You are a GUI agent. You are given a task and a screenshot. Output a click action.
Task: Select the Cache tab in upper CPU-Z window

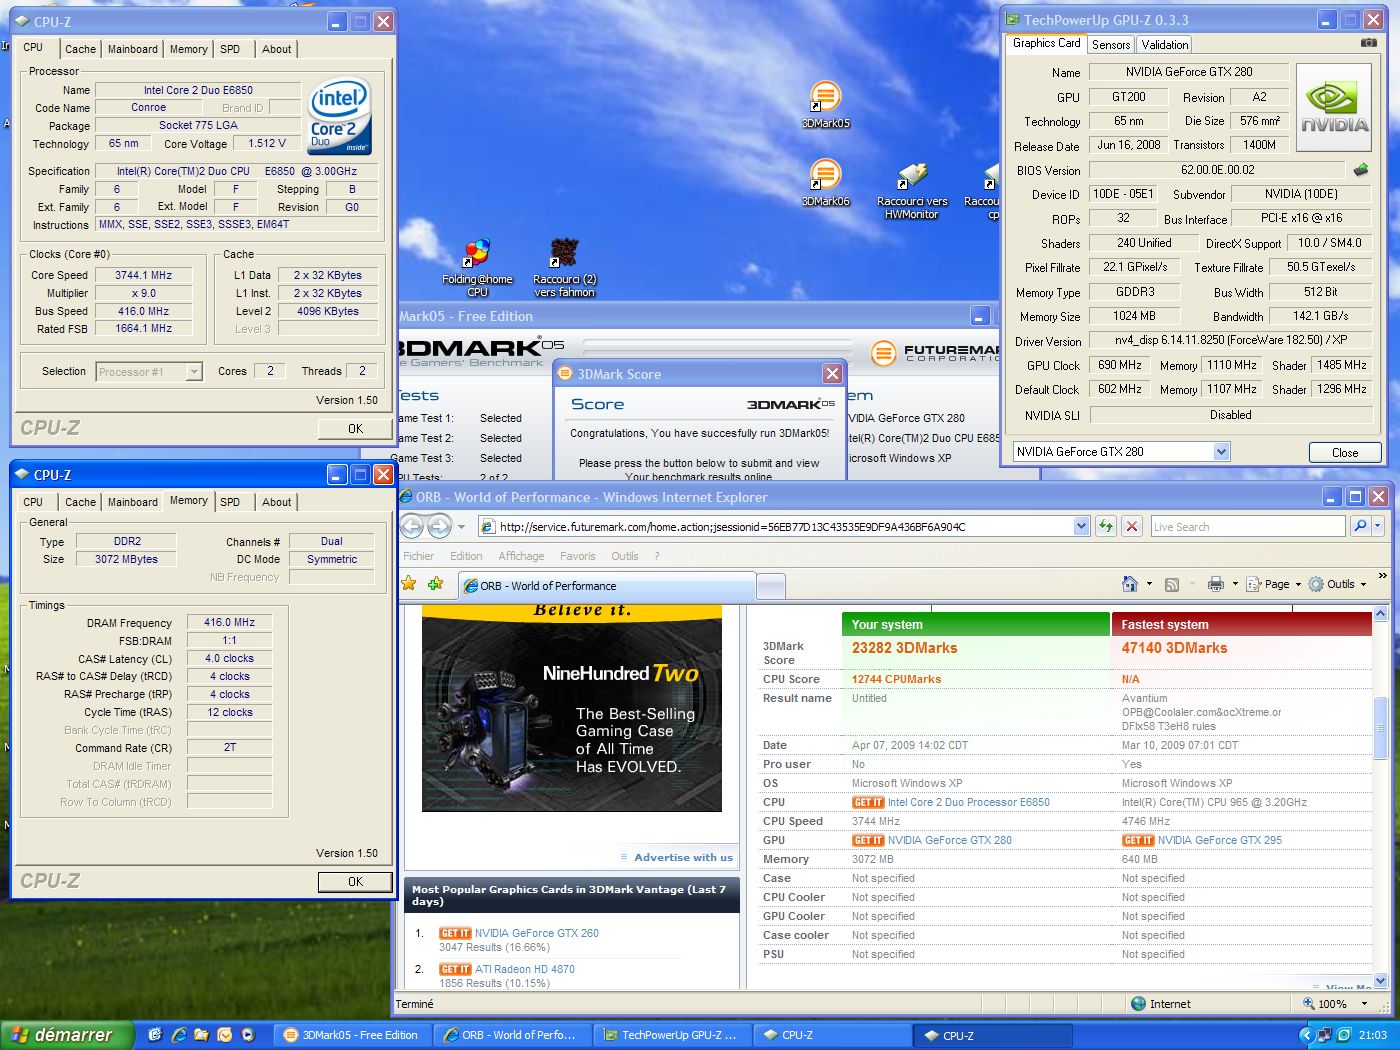(80, 49)
